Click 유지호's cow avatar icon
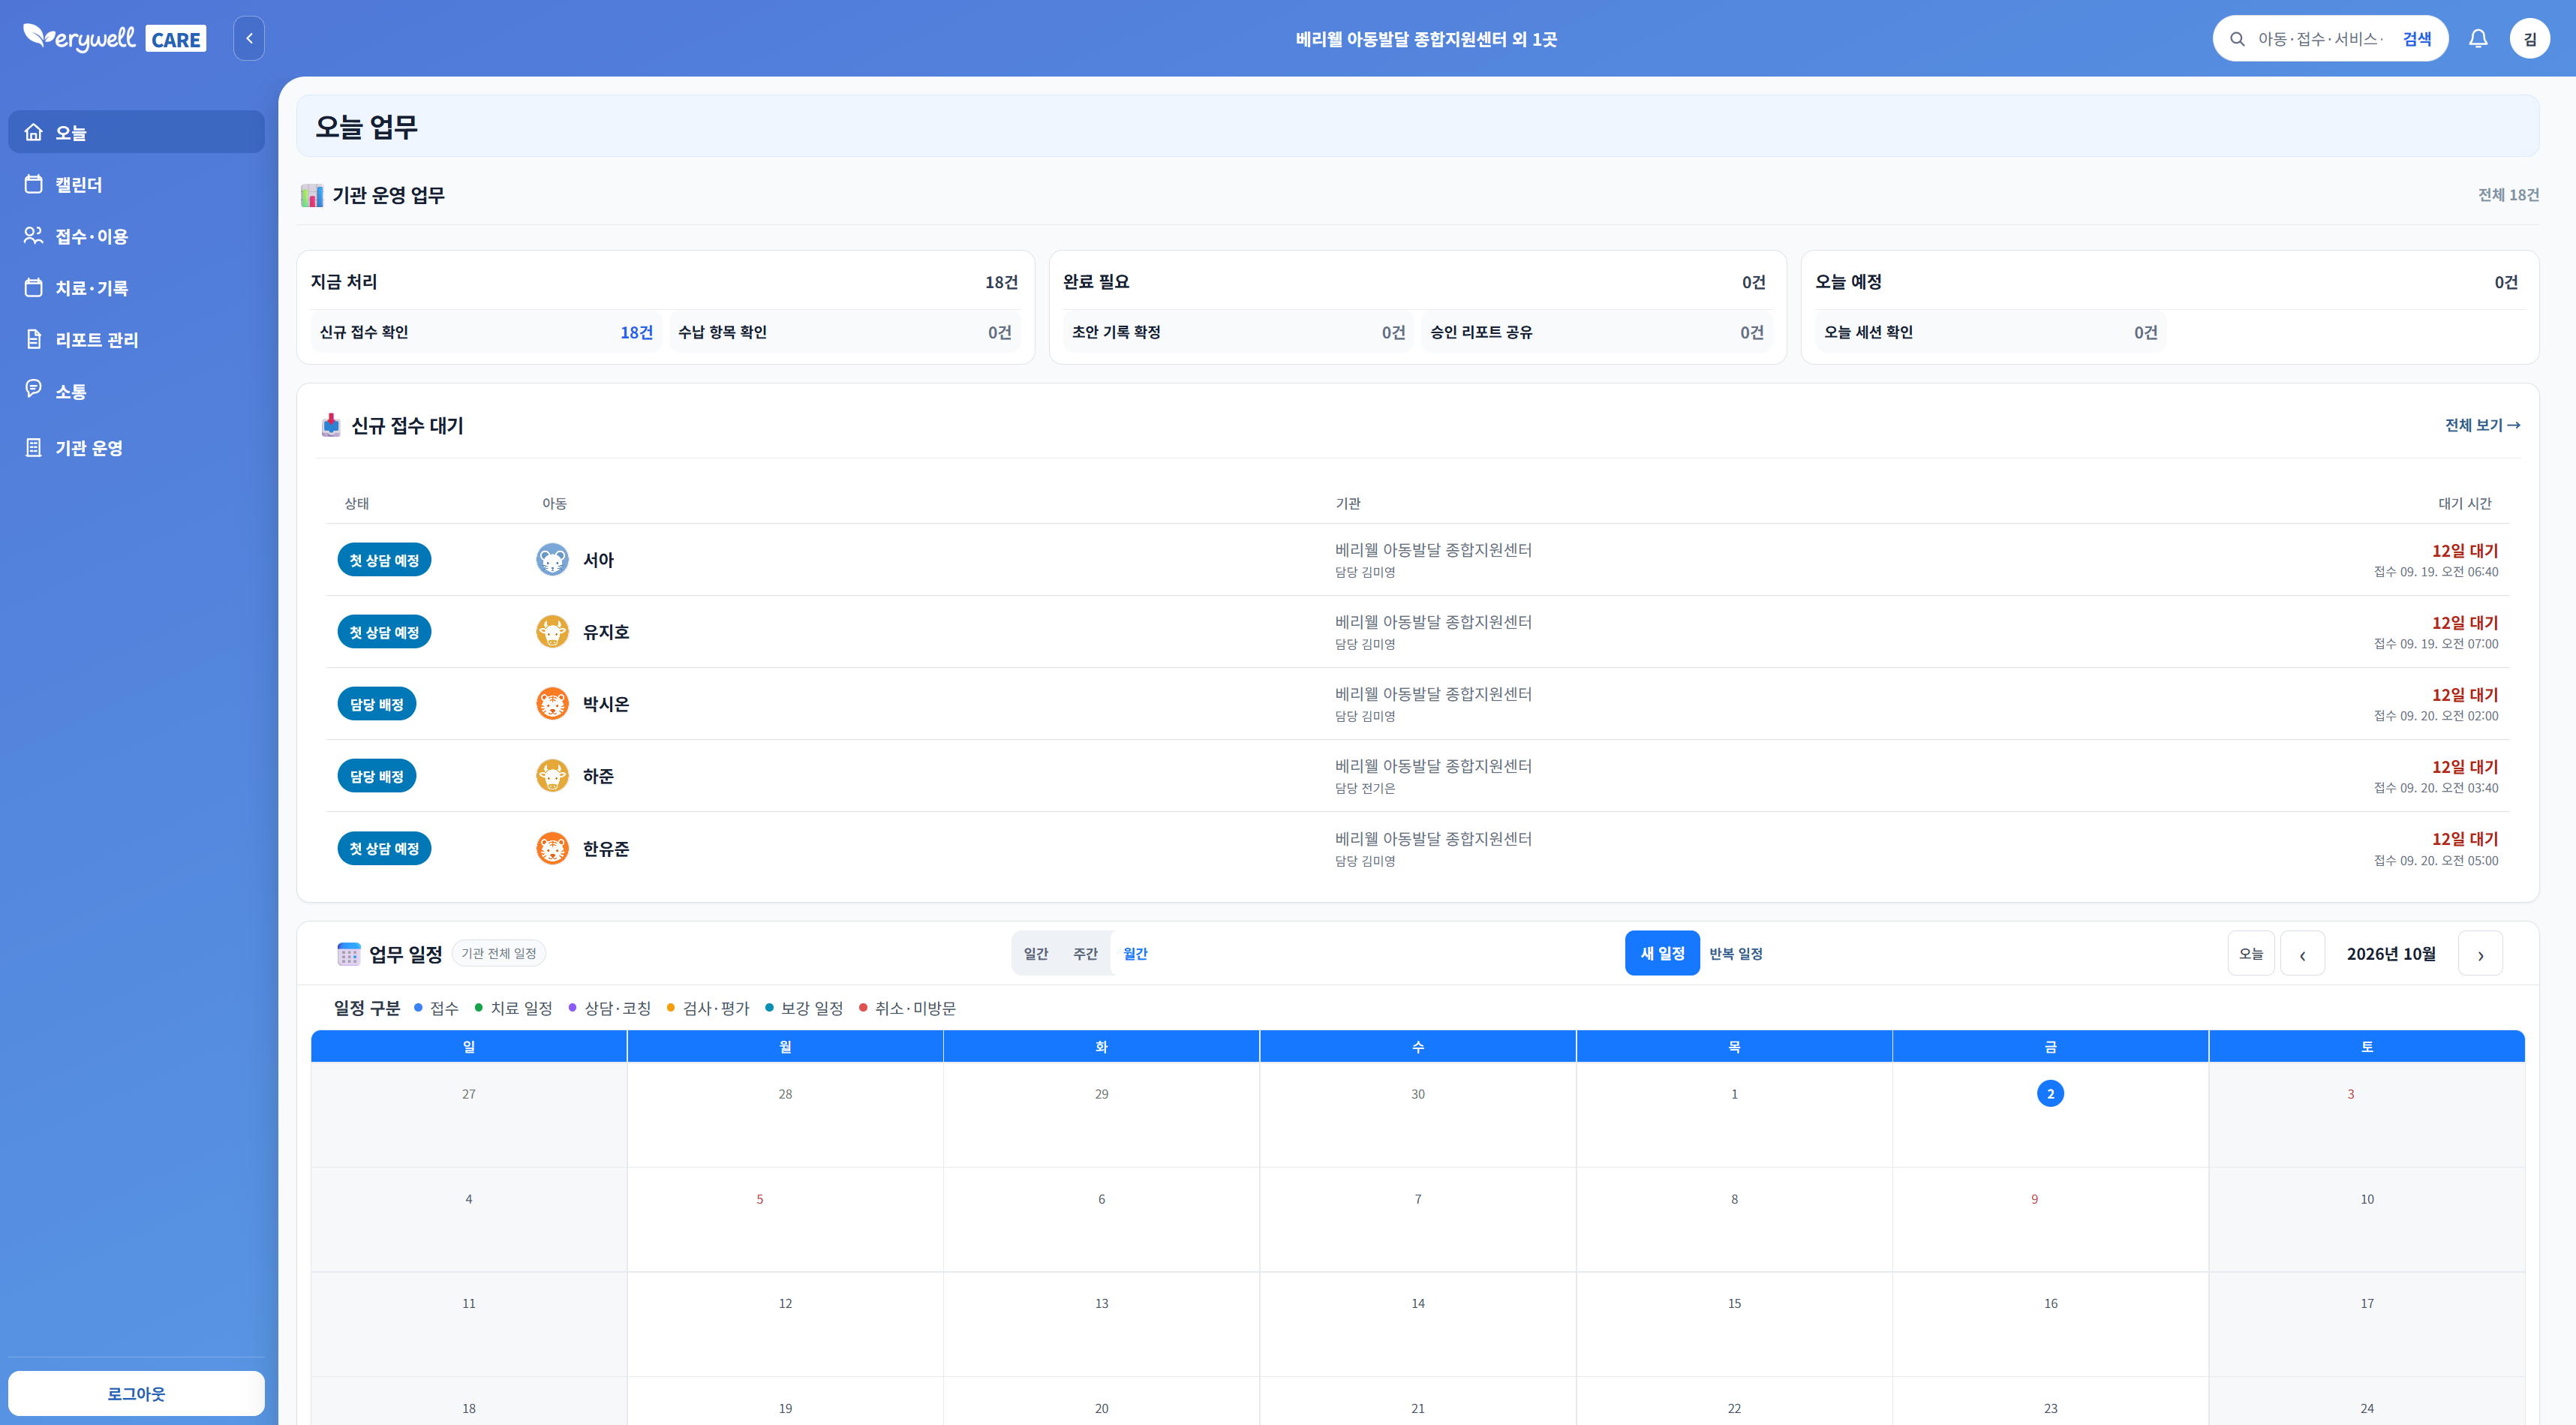Screen dimensions: 2576x1425 click(x=552, y=632)
